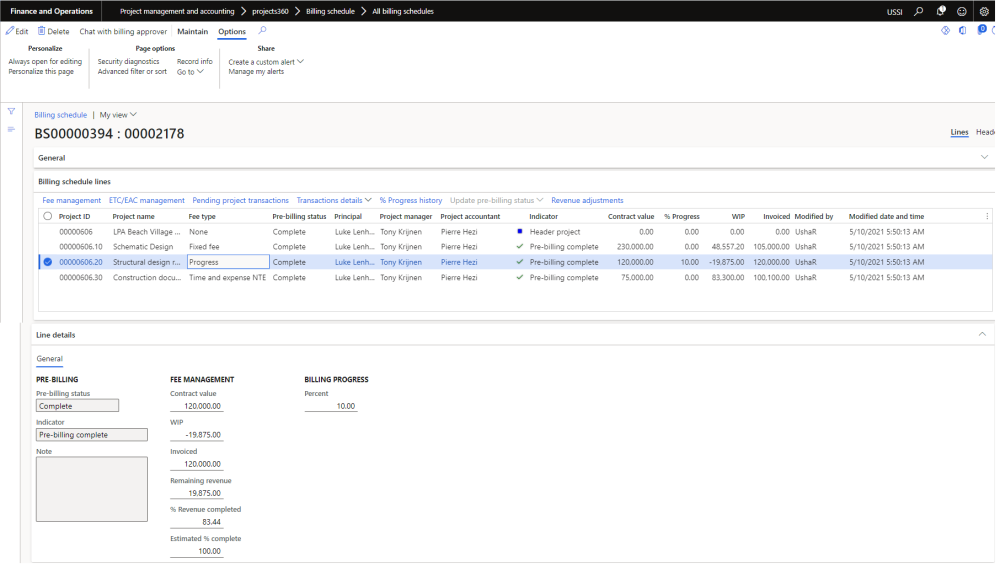Collapse the Line details section
Viewport: 1000px width, 567px height.
tap(982, 334)
